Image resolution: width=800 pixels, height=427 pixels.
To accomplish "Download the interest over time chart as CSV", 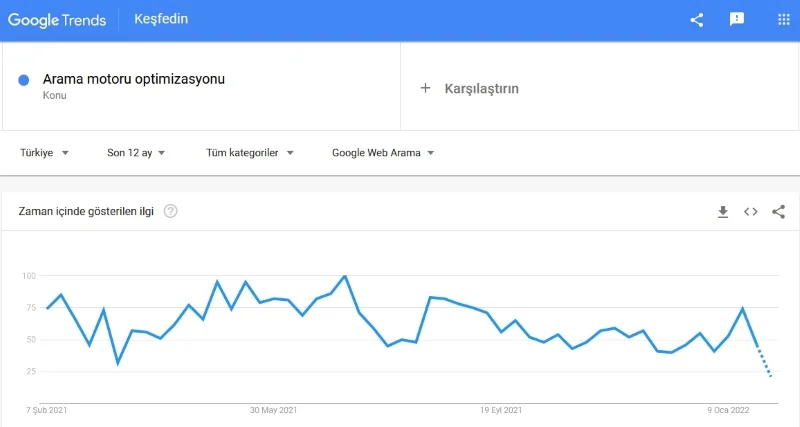I will pyautogui.click(x=723, y=212).
